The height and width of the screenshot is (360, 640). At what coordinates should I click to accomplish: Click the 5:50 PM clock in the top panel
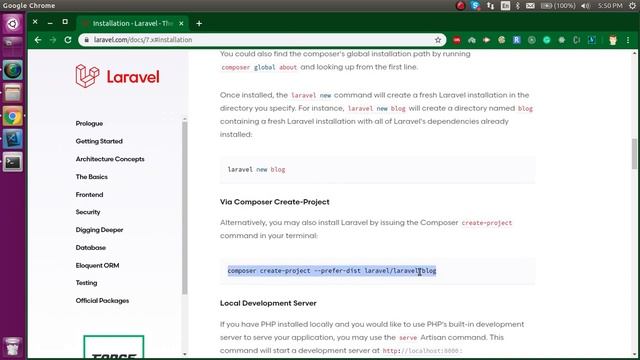tap(610, 6)
